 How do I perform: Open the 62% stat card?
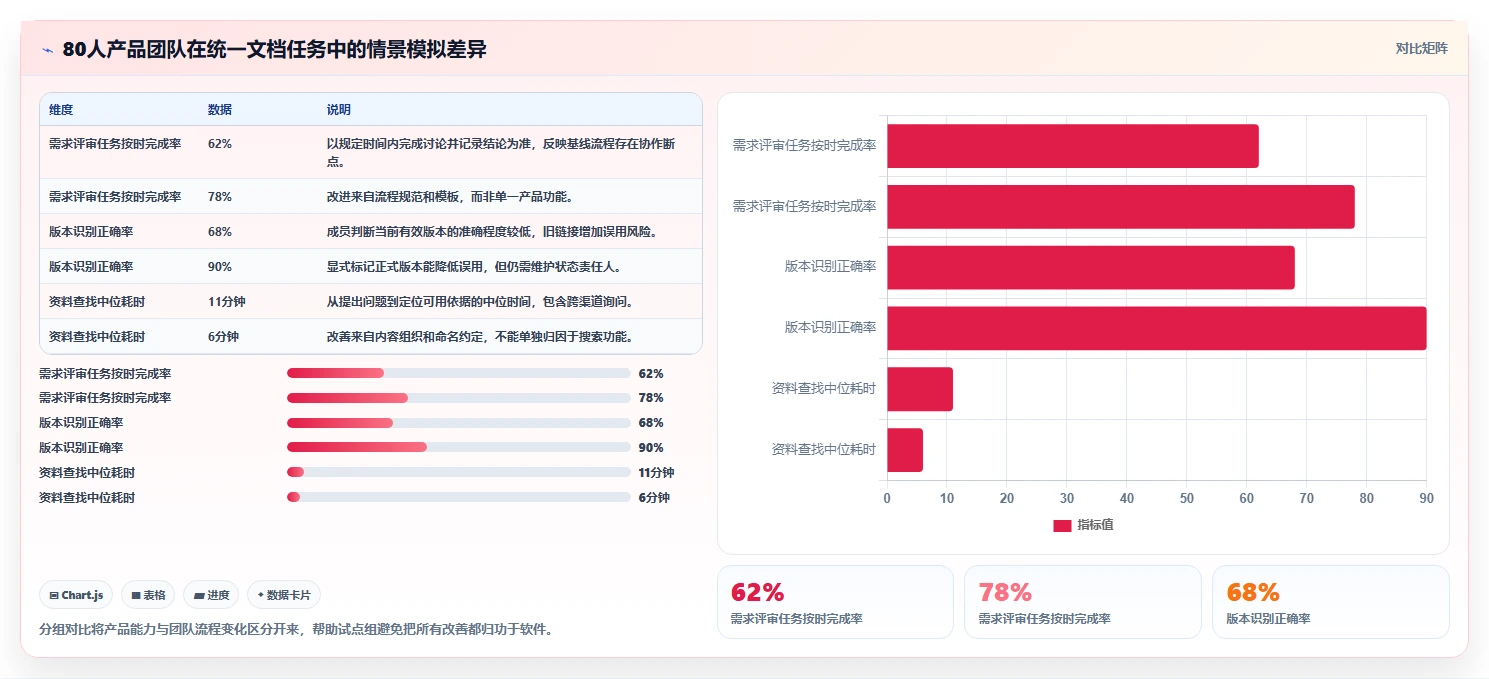click(x=835, y=602)
